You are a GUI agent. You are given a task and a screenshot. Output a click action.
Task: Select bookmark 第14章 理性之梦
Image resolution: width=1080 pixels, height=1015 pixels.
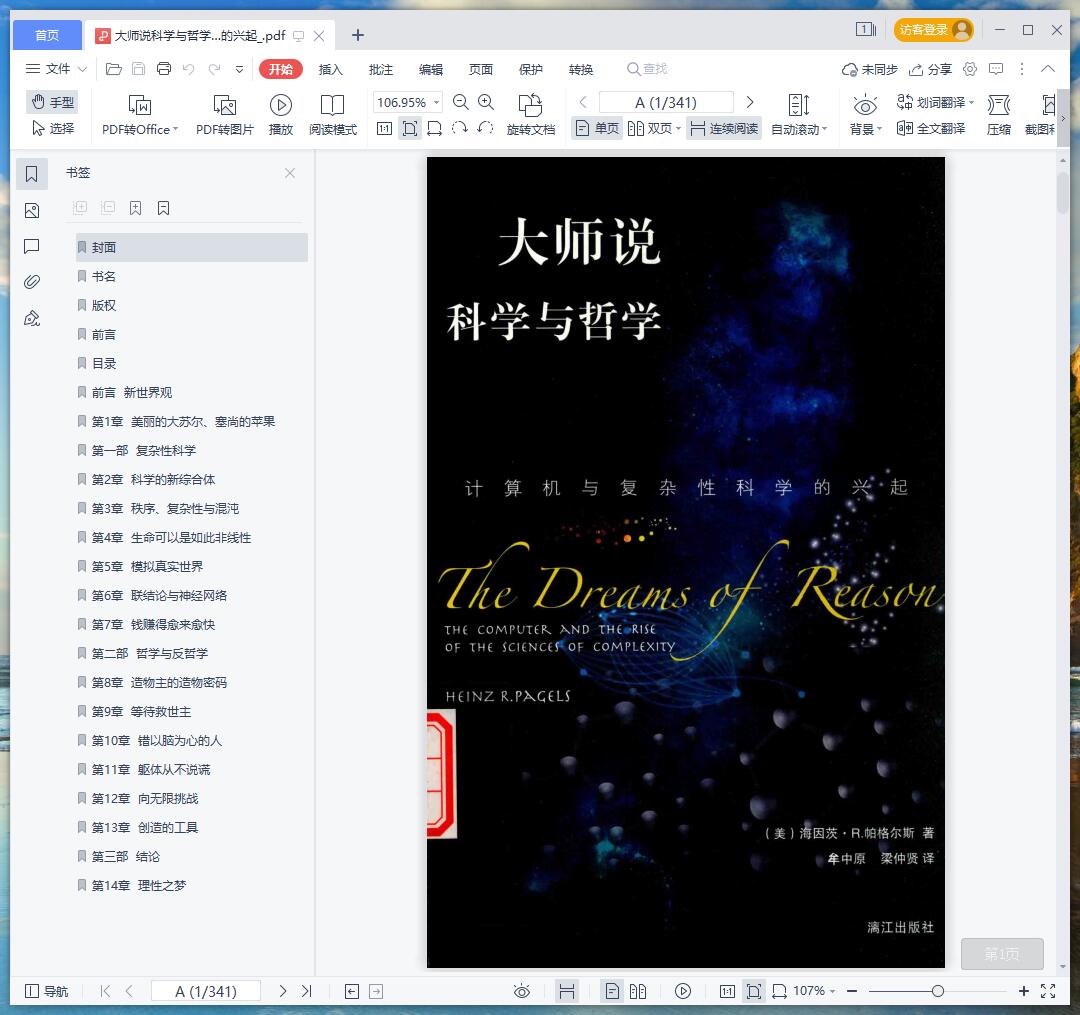(191, 886)
